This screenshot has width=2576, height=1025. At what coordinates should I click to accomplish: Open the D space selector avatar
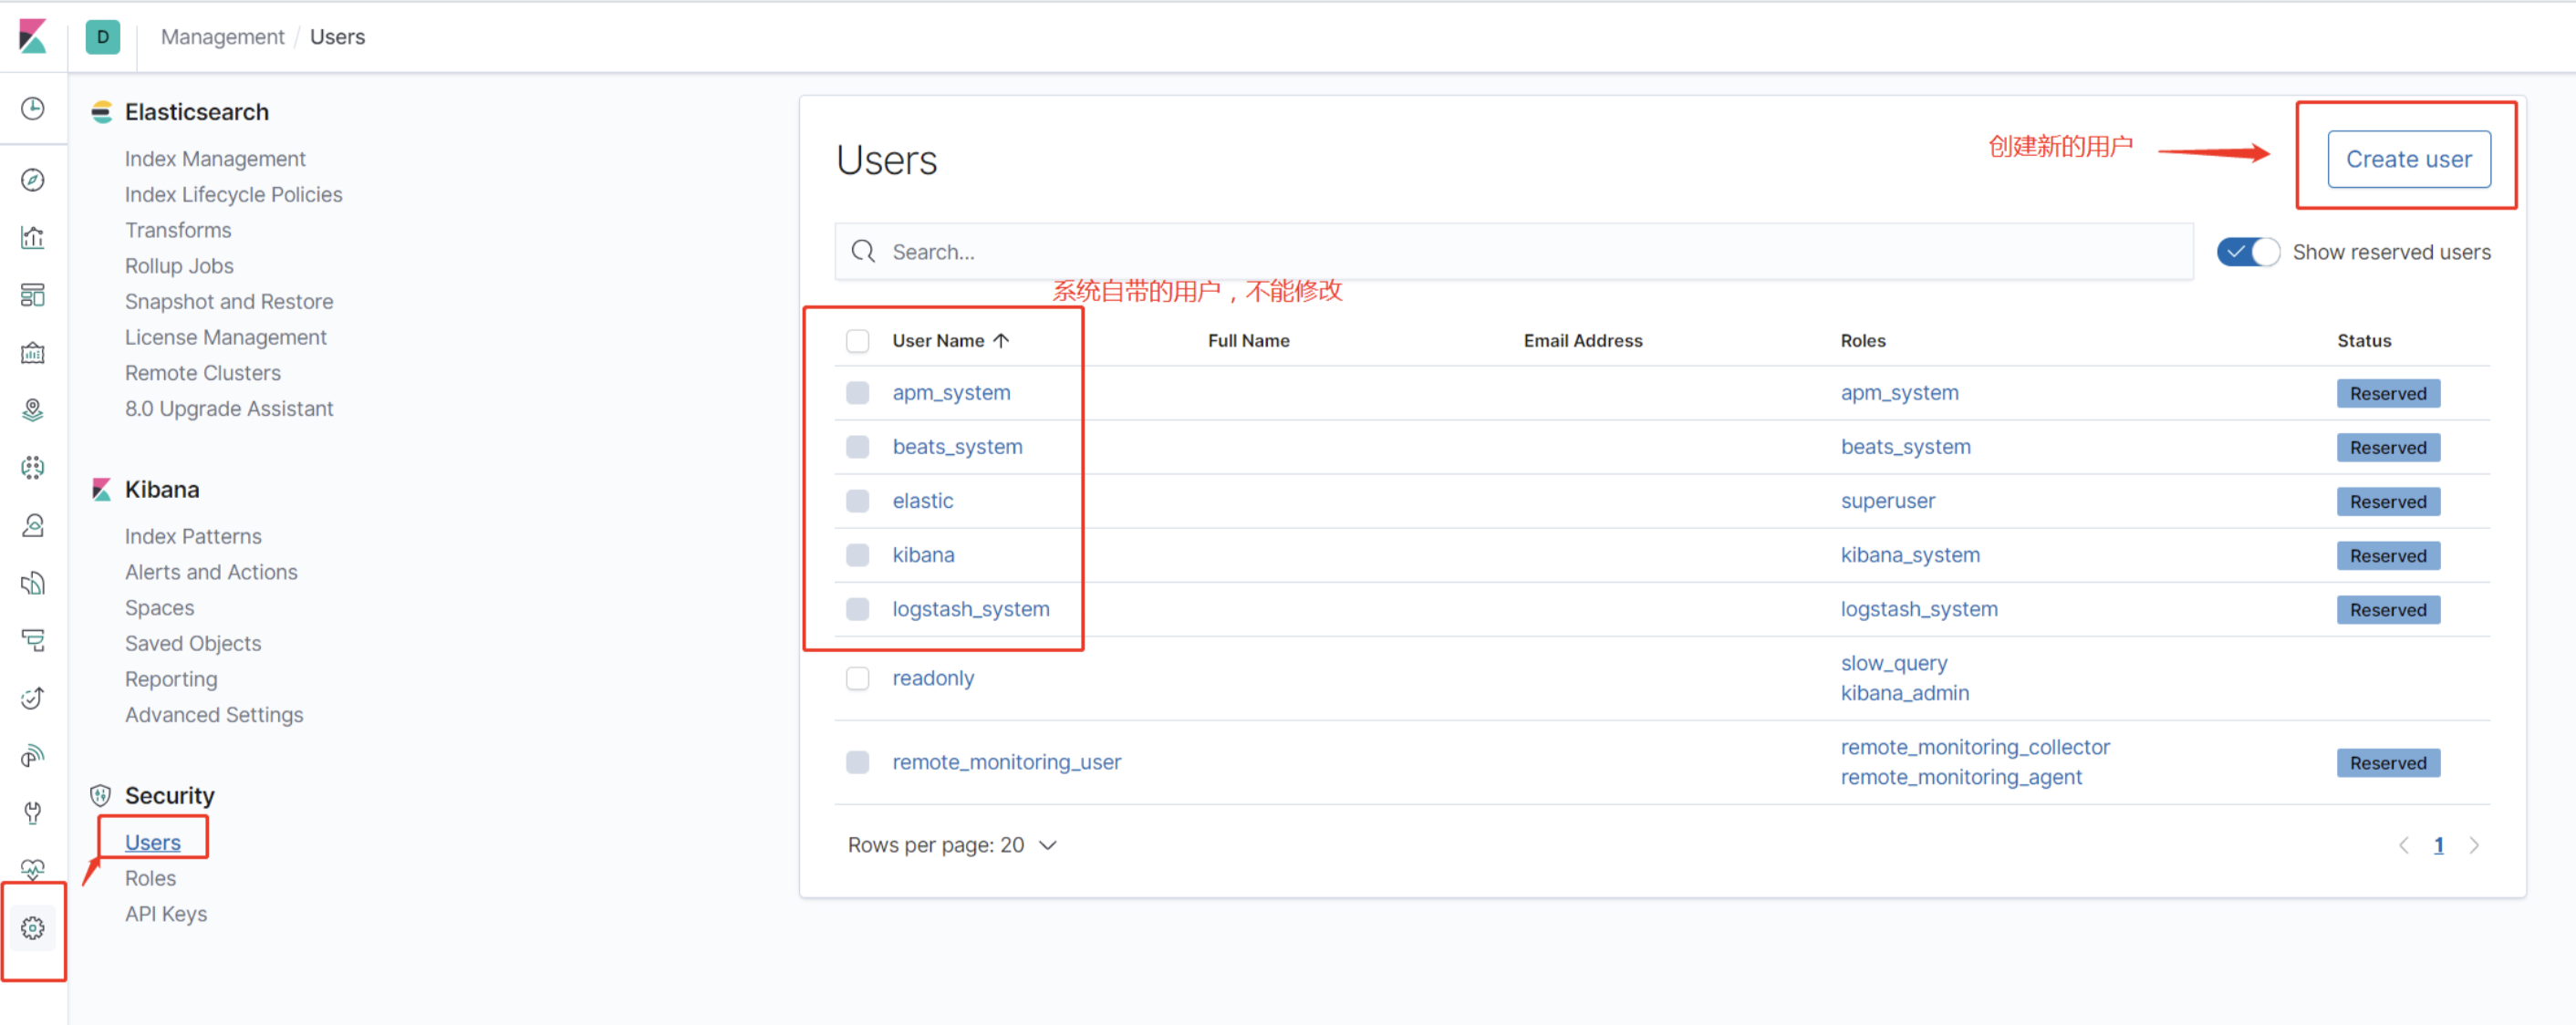(103, 36)
